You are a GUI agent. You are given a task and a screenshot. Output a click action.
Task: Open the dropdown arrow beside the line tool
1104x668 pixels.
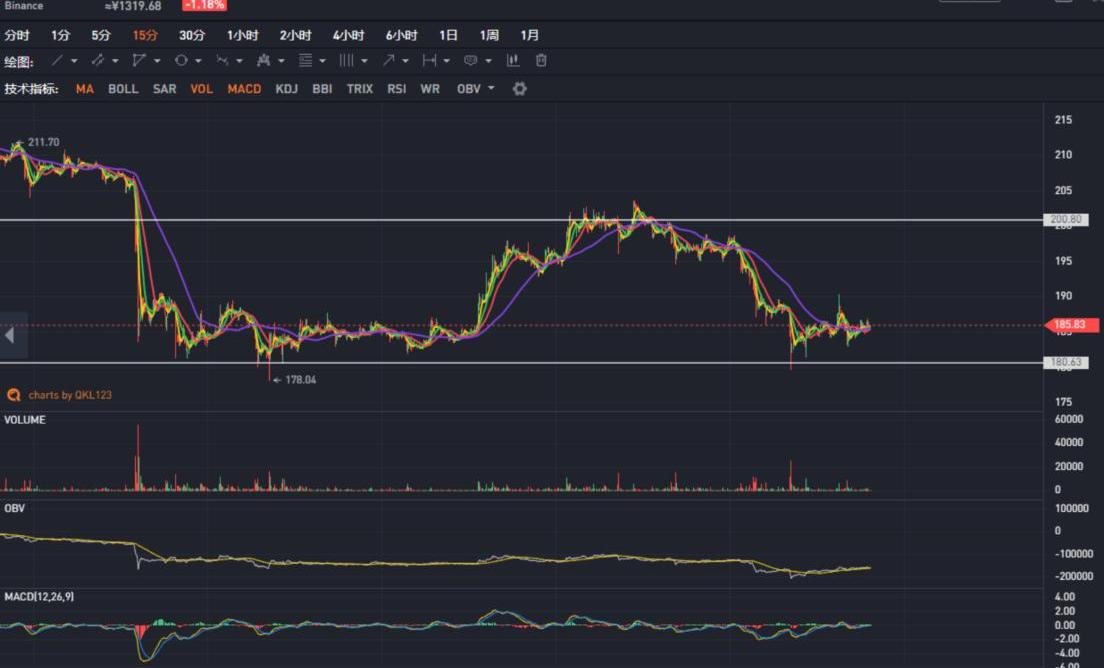(74, 61)
